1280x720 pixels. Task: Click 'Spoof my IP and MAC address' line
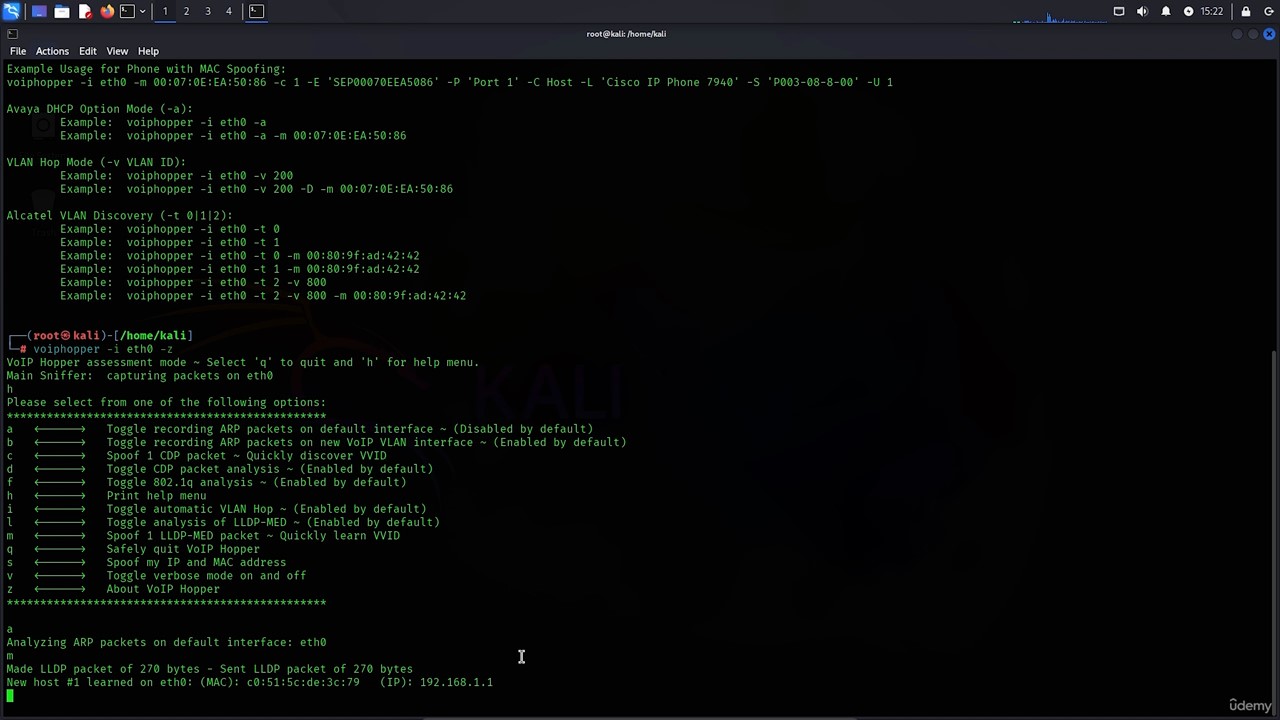[x=196, y=562]
